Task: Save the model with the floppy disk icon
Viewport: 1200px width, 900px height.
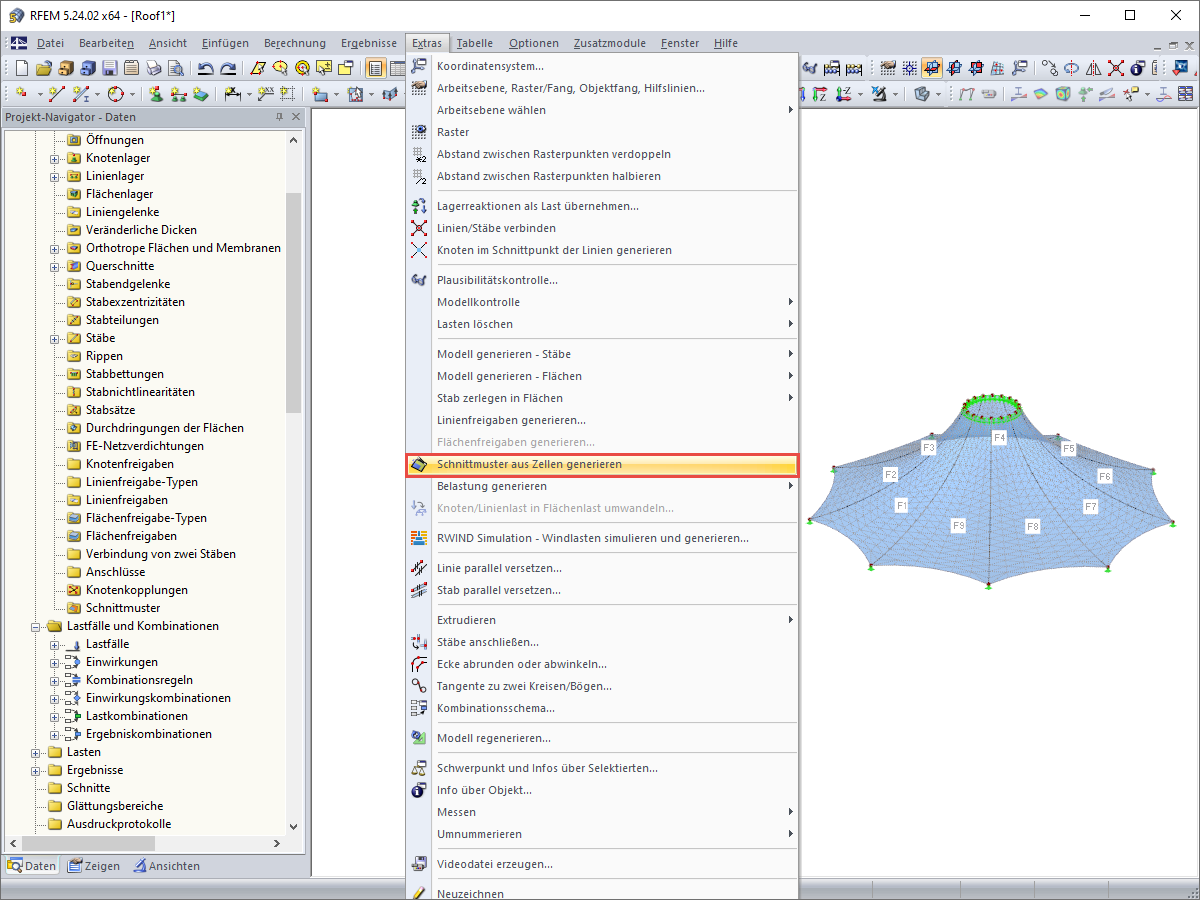Action: click(x=110, y=68)
